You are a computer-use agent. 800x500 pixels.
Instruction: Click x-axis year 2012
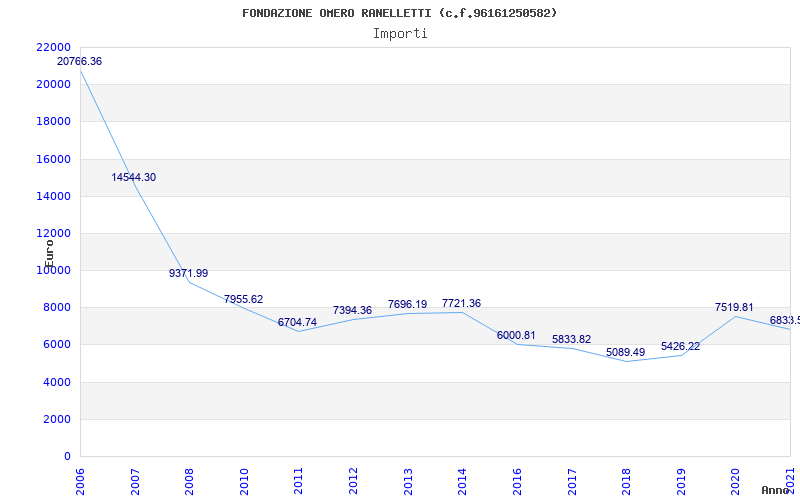pyautogui.click(x=353, y=482)
